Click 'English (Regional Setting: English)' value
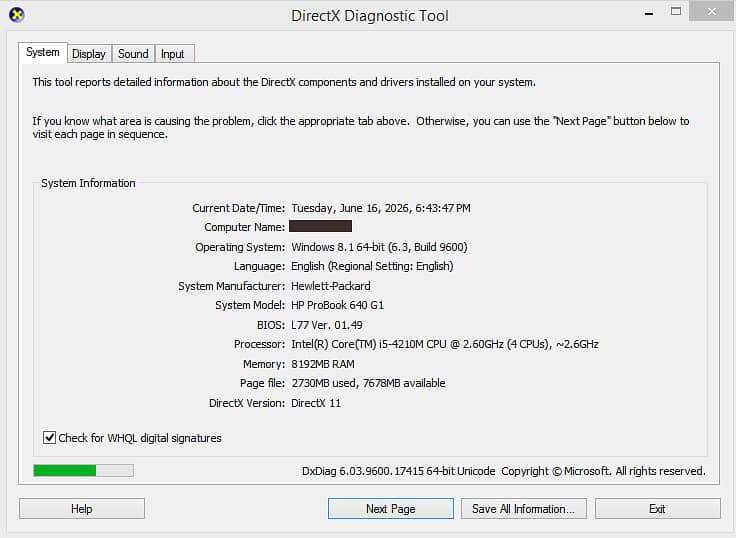The width and height of the screenshot is (736, 538). (x=372, y=266)
